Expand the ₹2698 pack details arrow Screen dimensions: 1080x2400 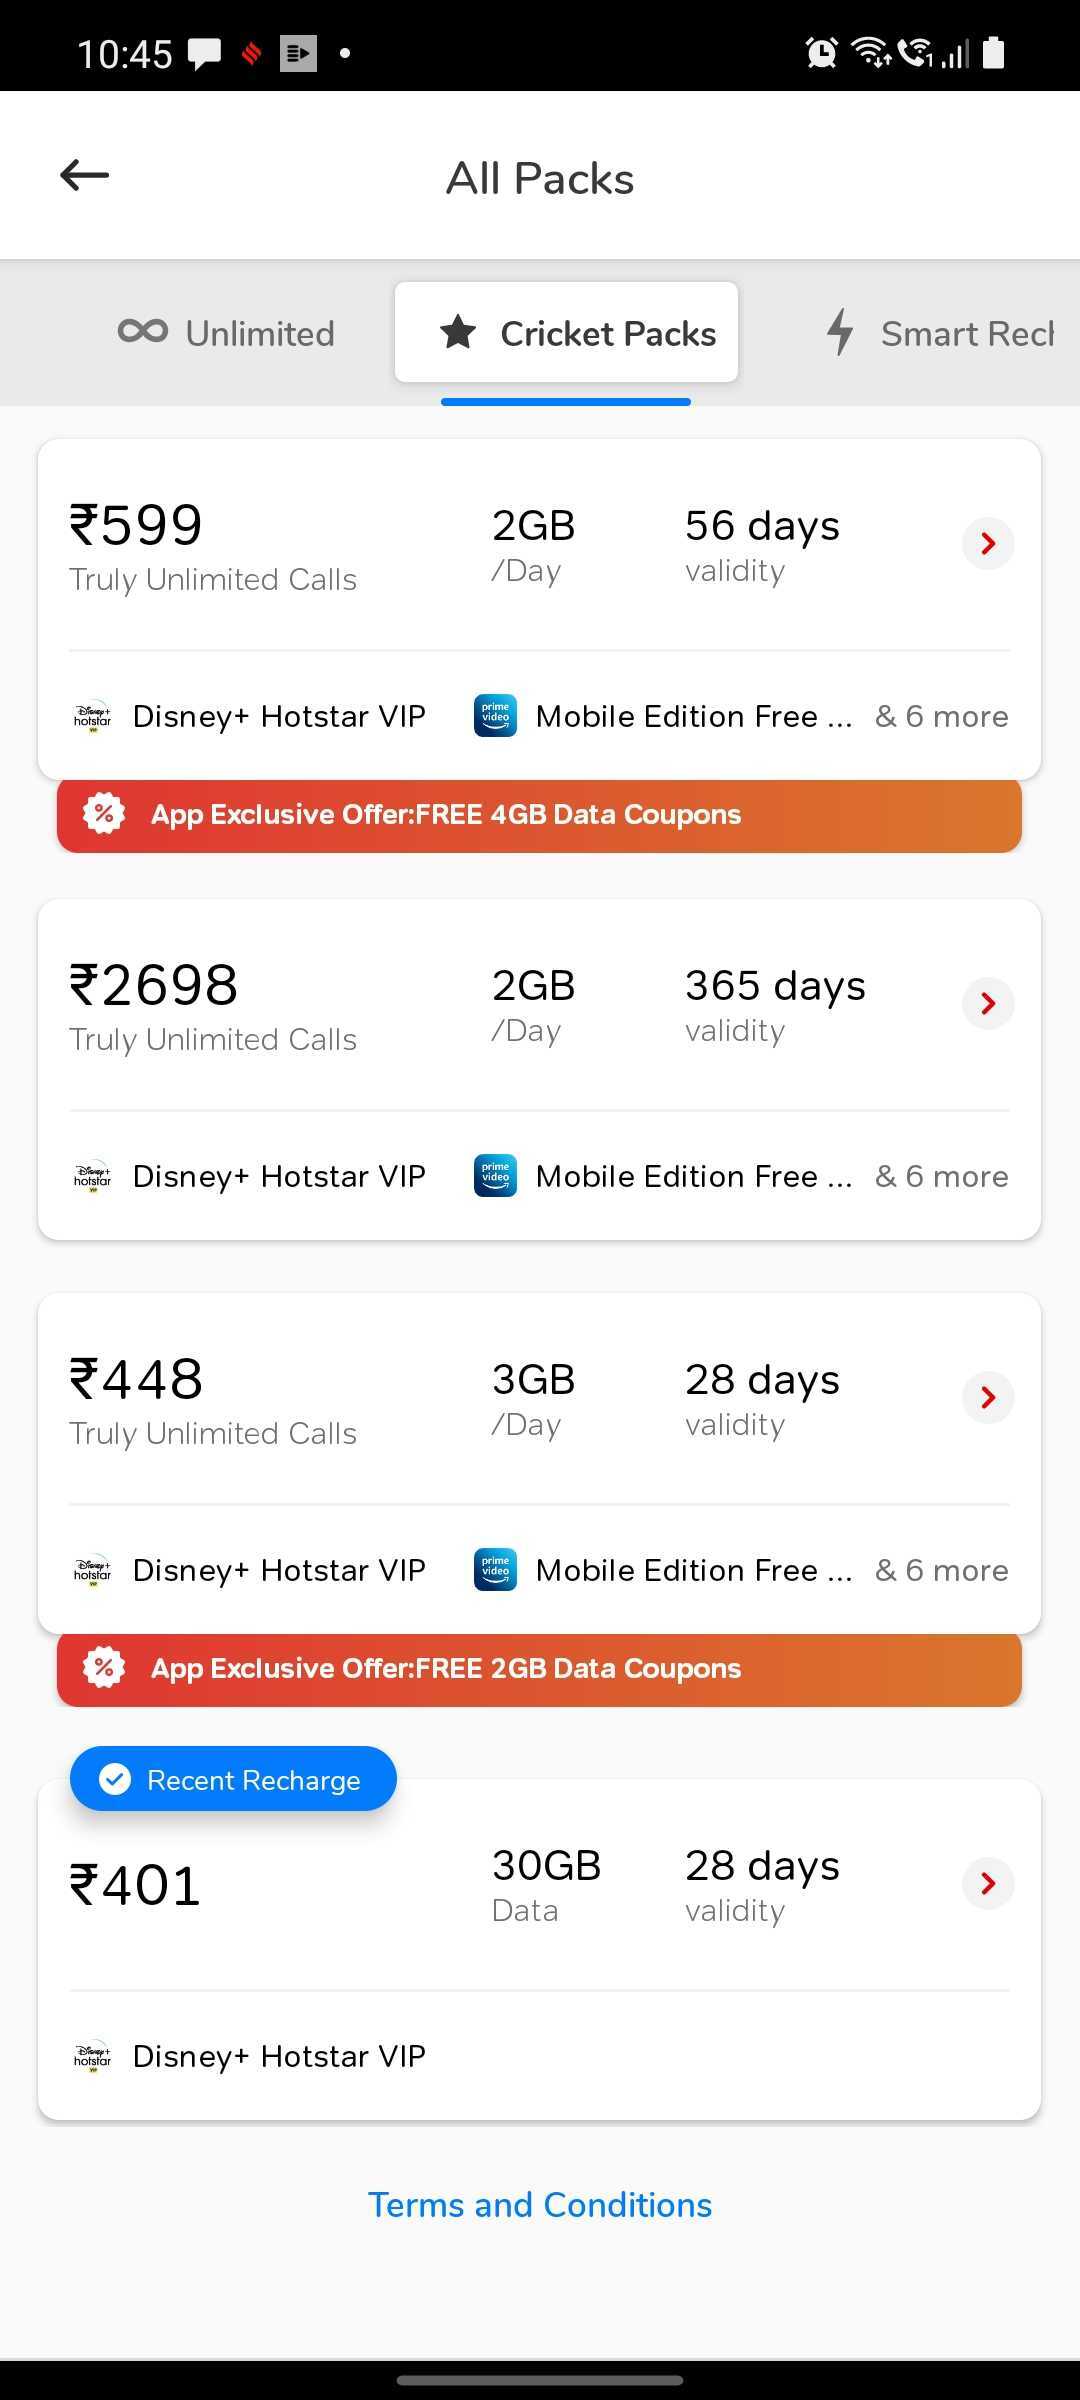pos(988,1004)
